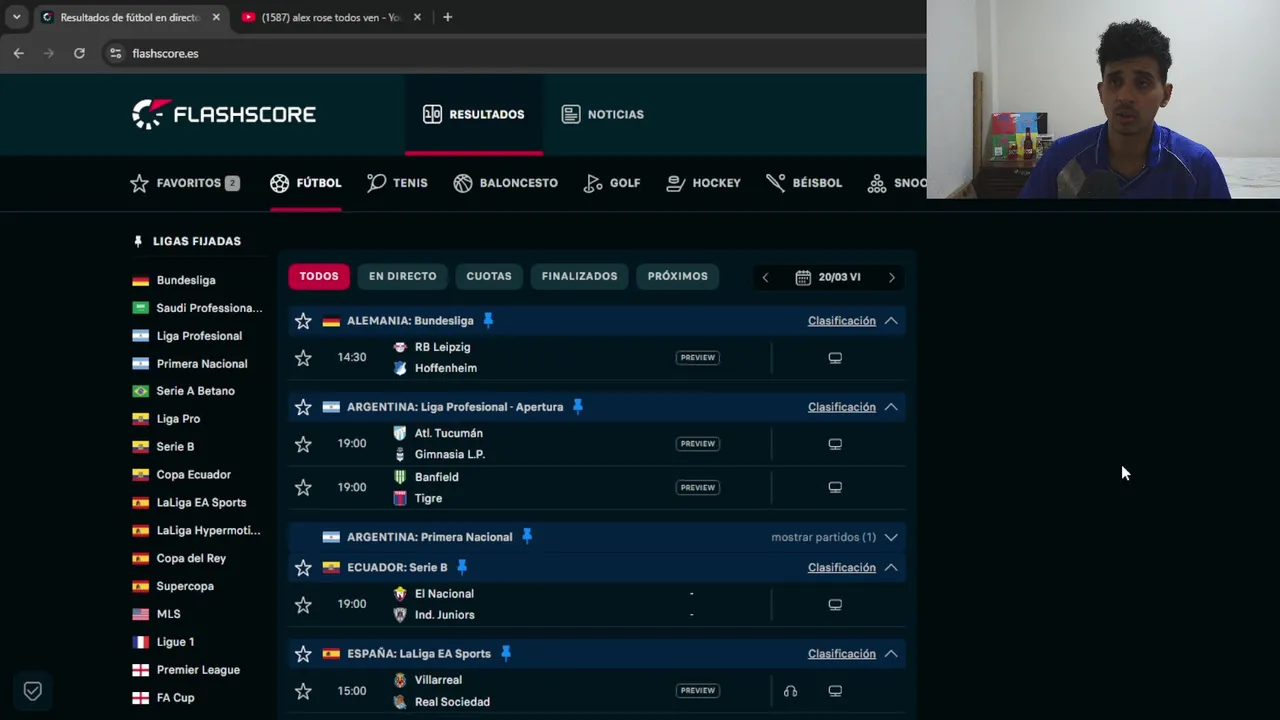Viewport: 1280px width, 720px height.
Task: Star the RB Leipzig vs Hoffenheim match
Action: [x=303, y=358]
